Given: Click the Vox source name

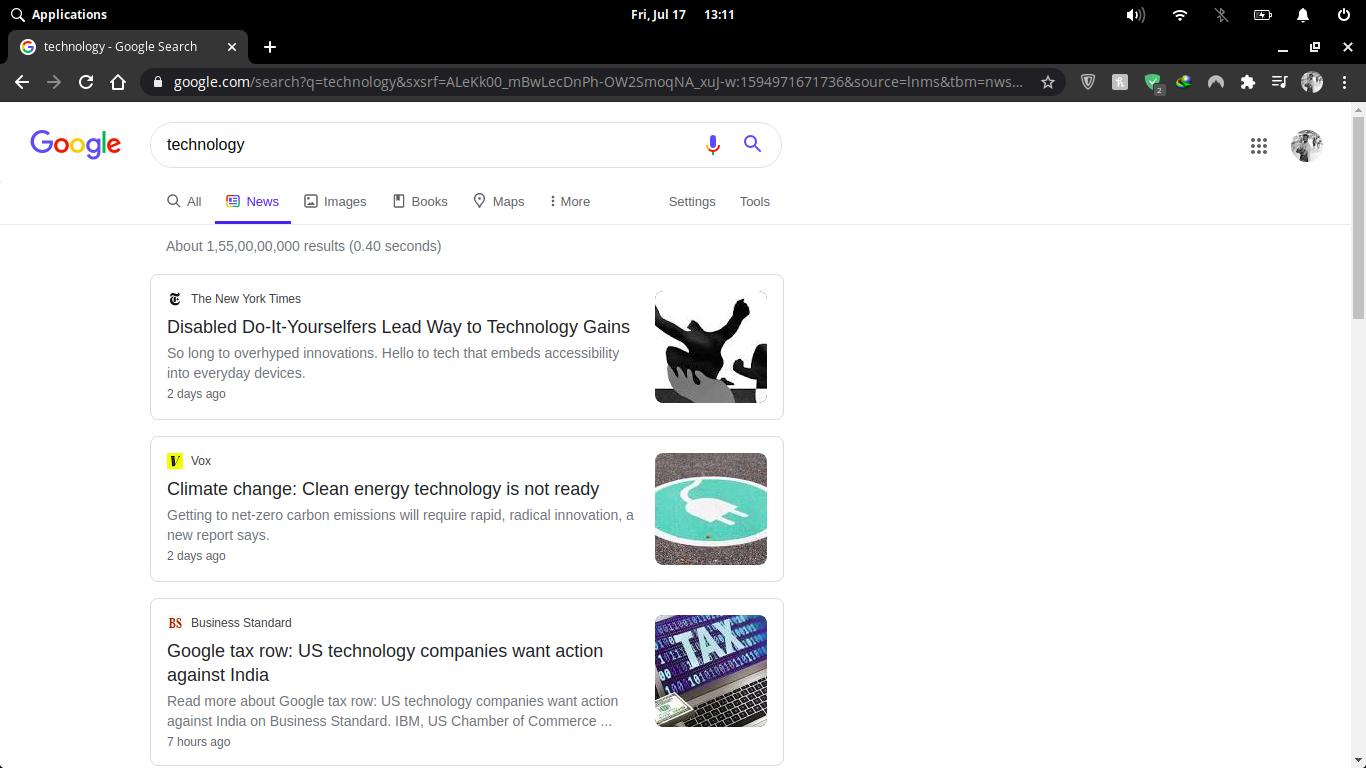Looking at the screenshot, I should 201,461.
